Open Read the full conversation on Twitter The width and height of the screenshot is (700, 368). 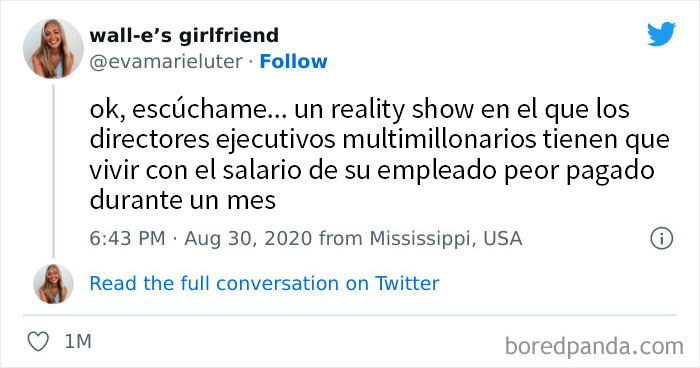pyautogui.click(x=264, y=284)
